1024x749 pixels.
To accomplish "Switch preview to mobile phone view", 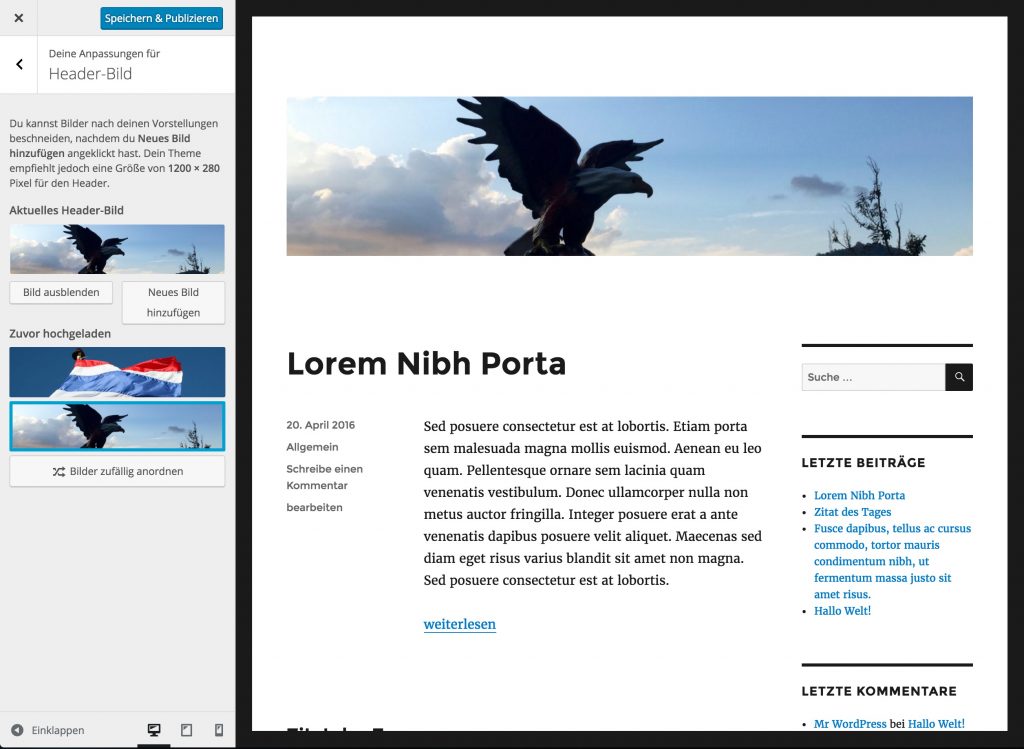I will [219, 730].
